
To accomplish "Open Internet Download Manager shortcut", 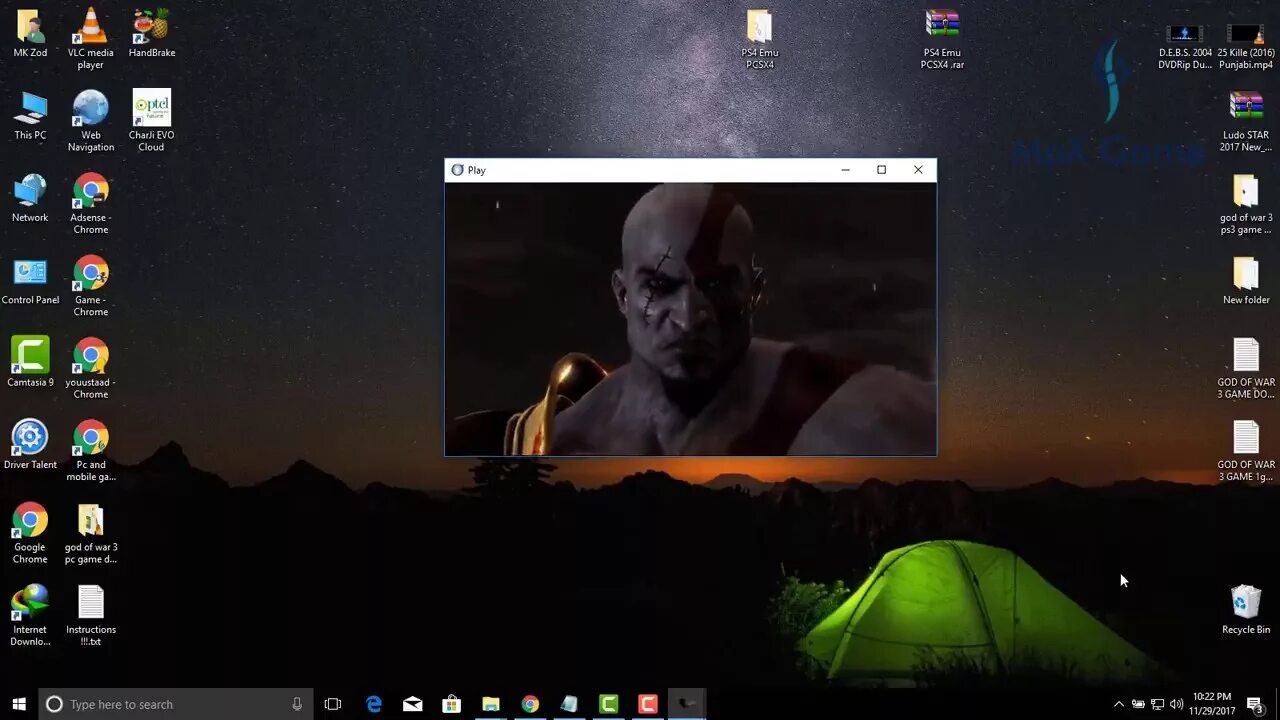I will pyautogui.click(x=30, y=616).
